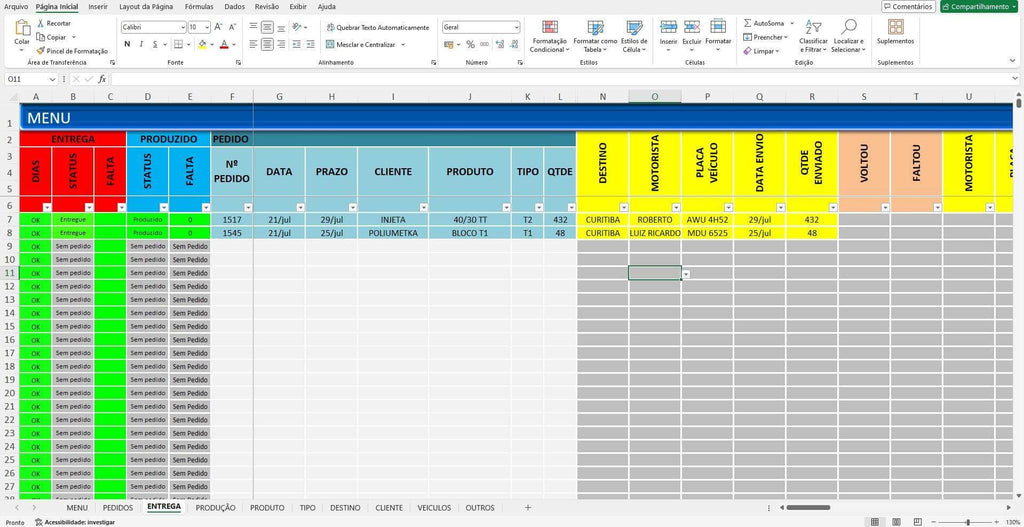Click the Formatação Condicional icon
The image size is (1024, 527).
(x=548, y=27)
